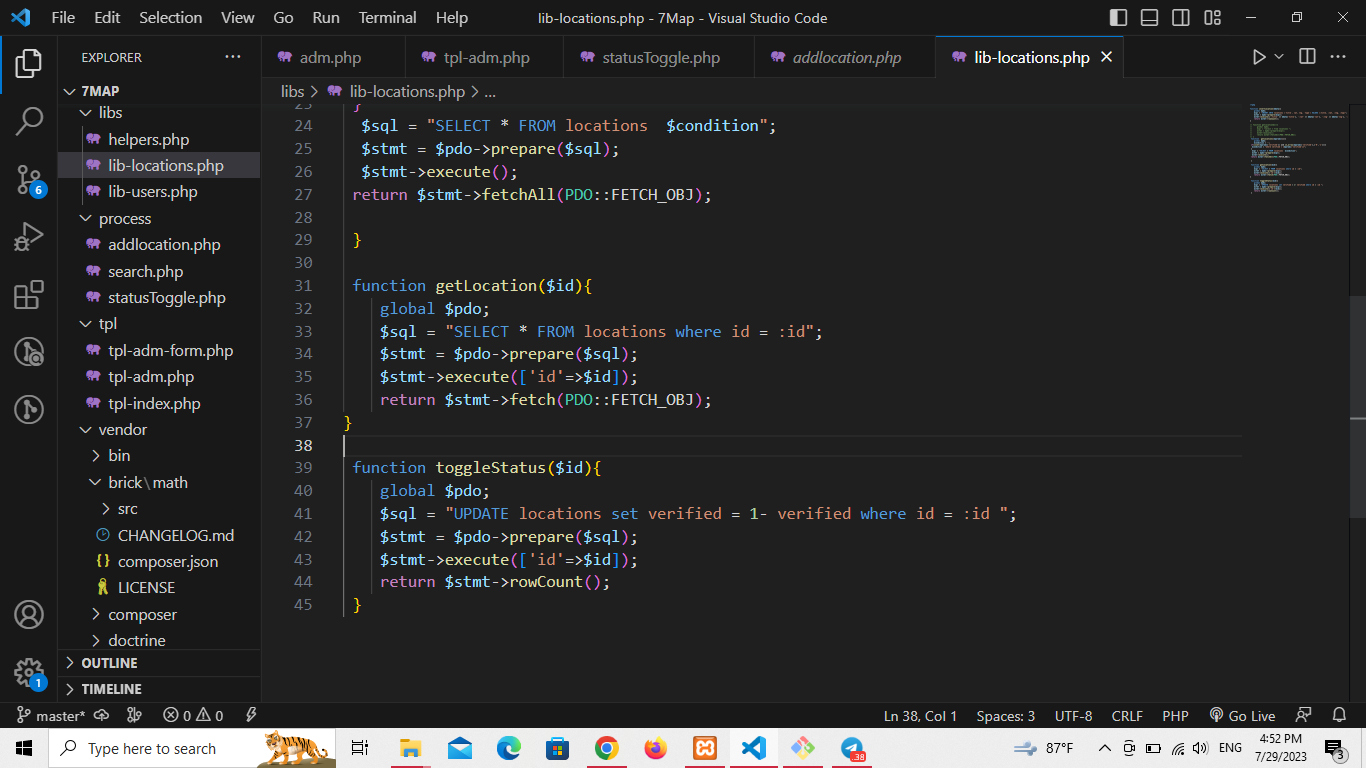
Task: Change language mode PHP in status bar
Action: point(1175,716)
